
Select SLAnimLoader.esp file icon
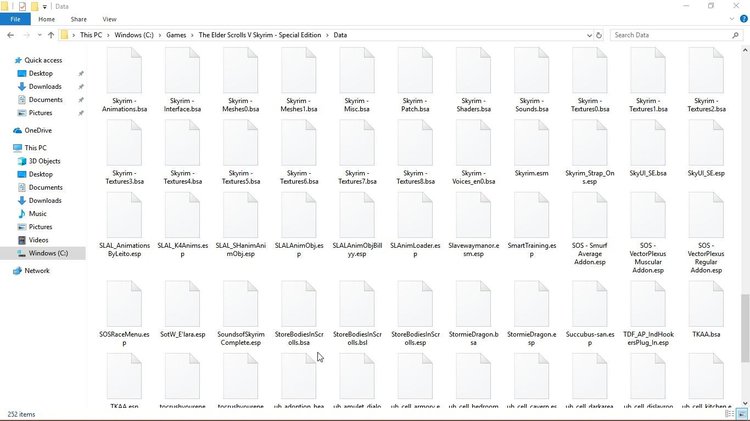pyautogui.click(x=415, y=215)
